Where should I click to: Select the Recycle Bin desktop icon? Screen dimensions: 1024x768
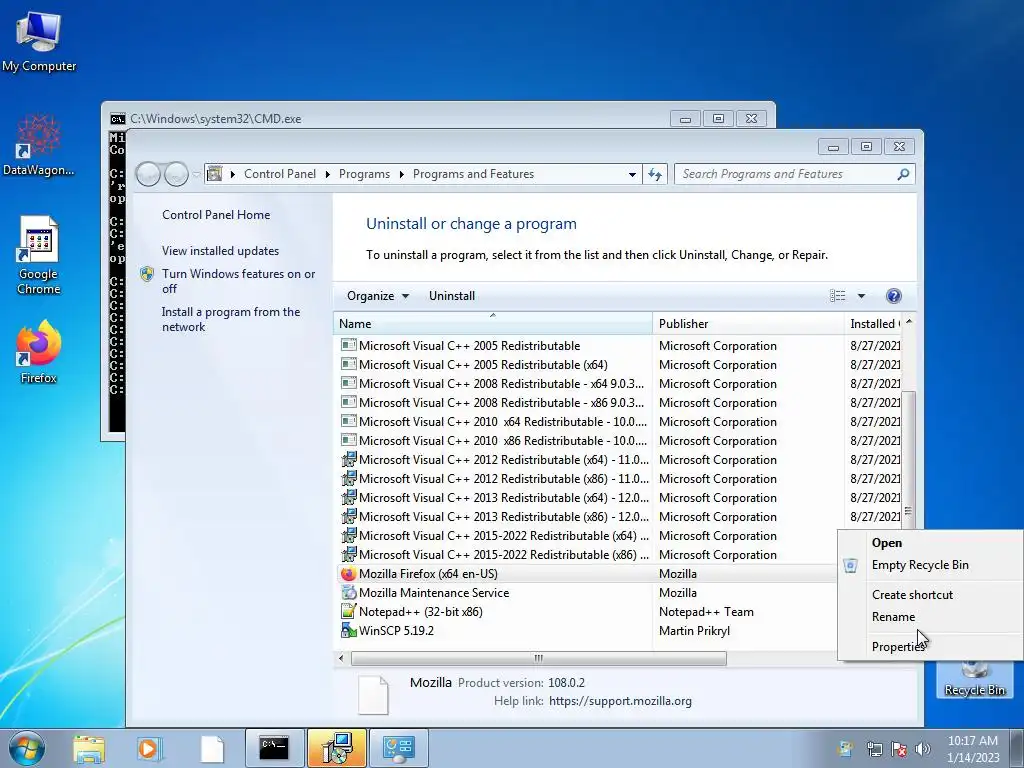tap(974, 679)
